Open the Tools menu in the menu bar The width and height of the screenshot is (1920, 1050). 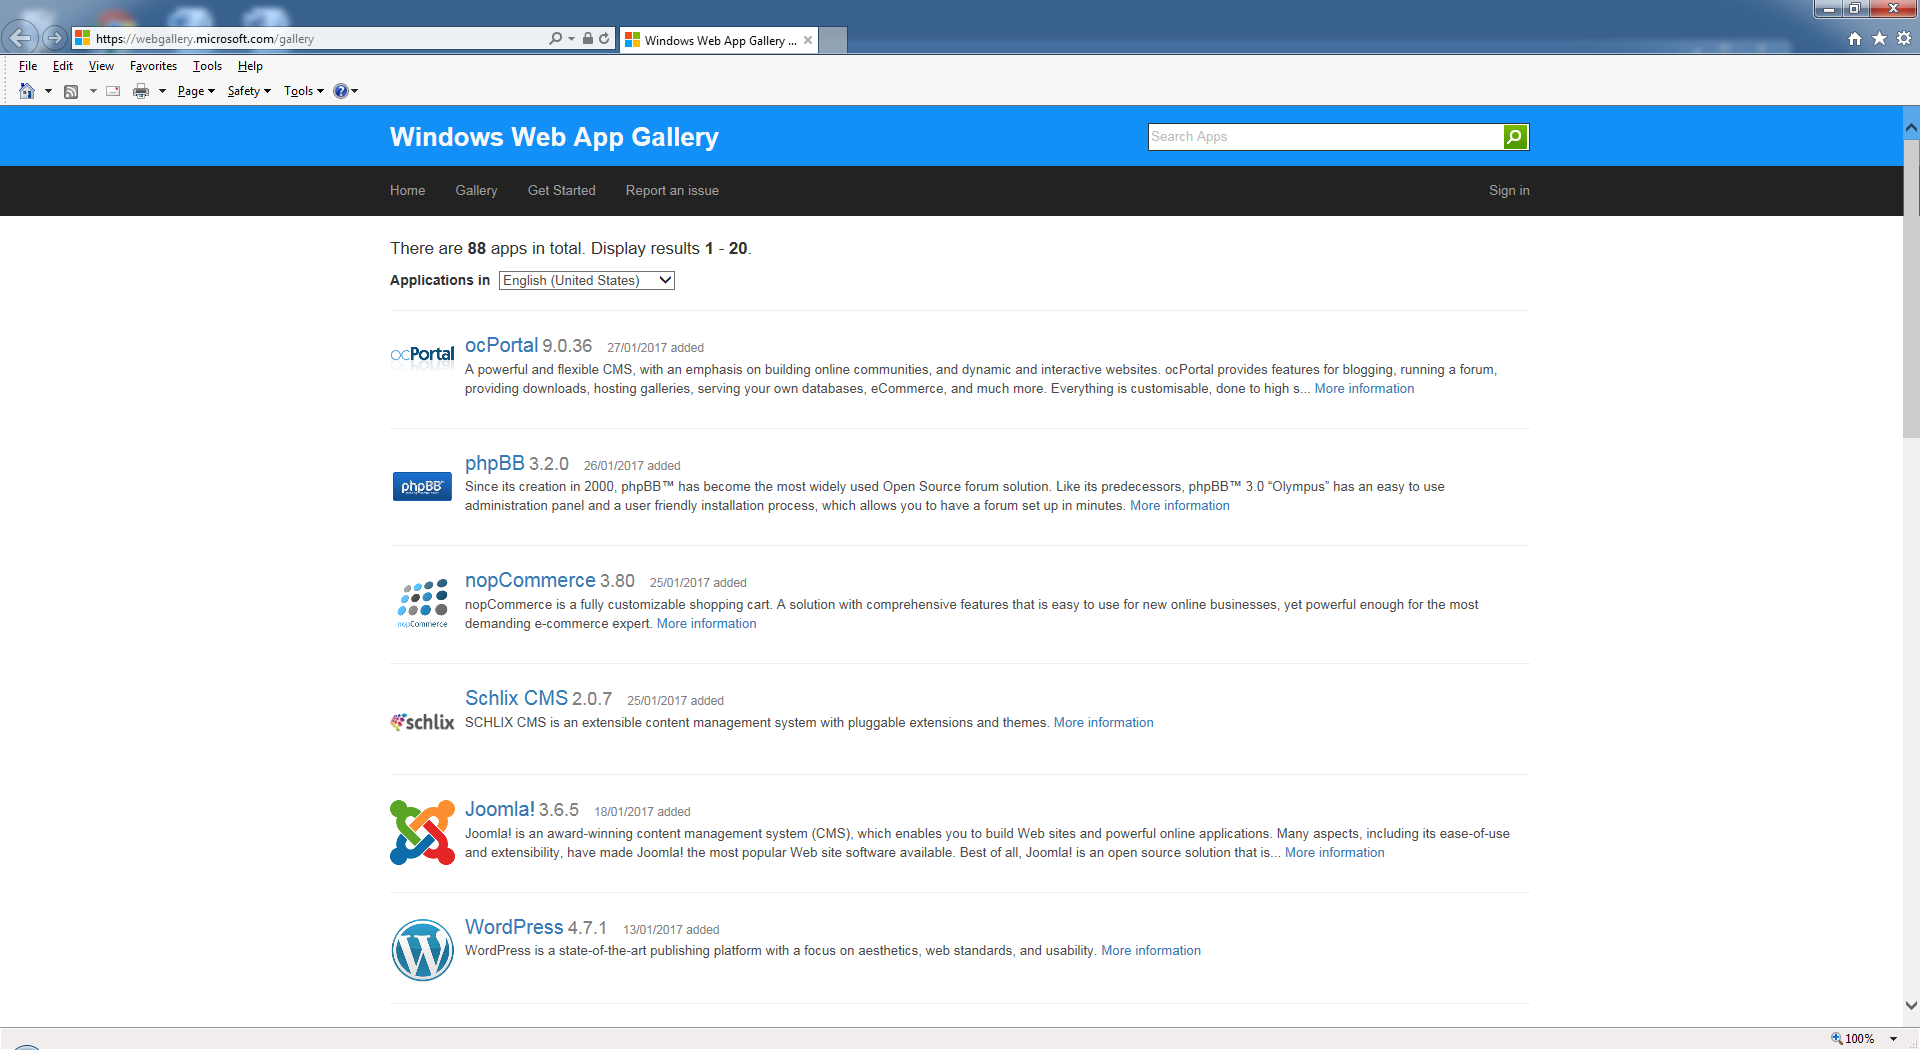click(207, 66)
